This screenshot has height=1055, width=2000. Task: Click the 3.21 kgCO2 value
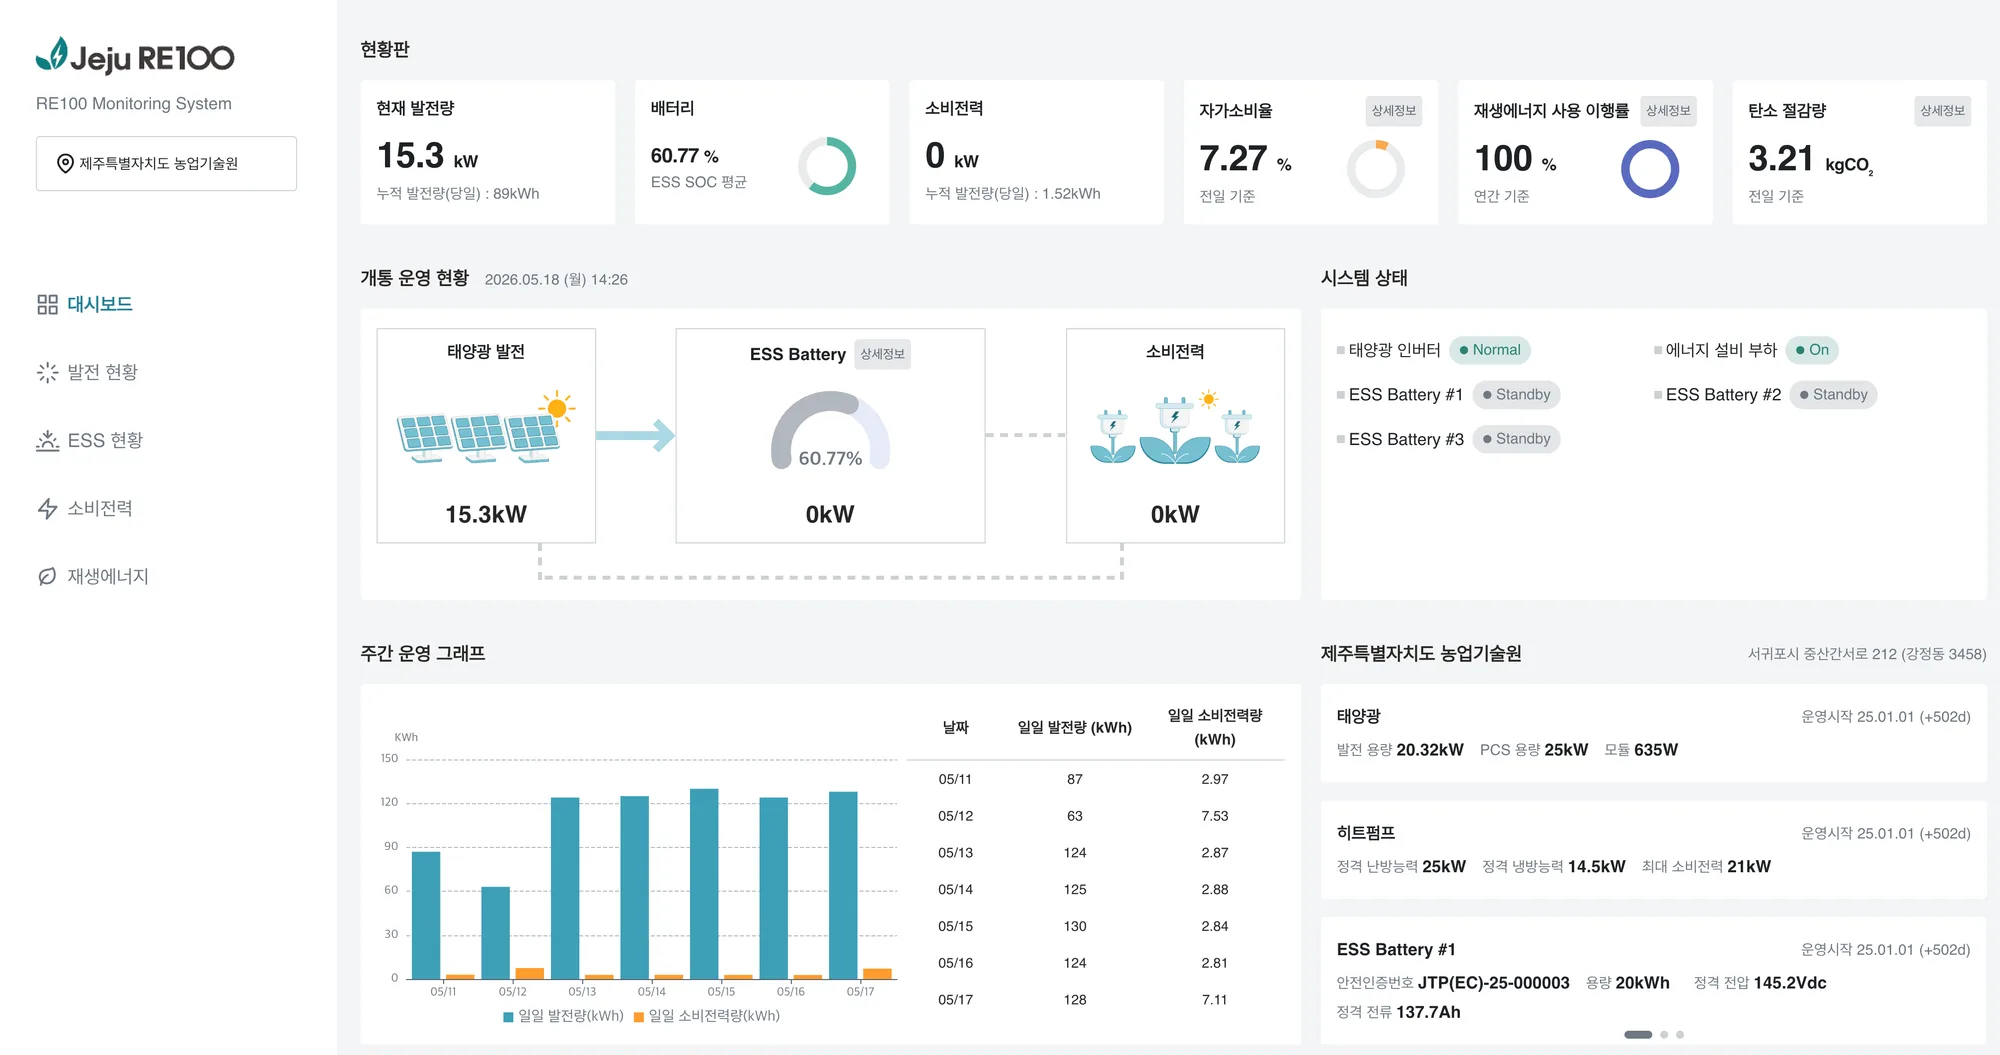tap(1810, 160)
